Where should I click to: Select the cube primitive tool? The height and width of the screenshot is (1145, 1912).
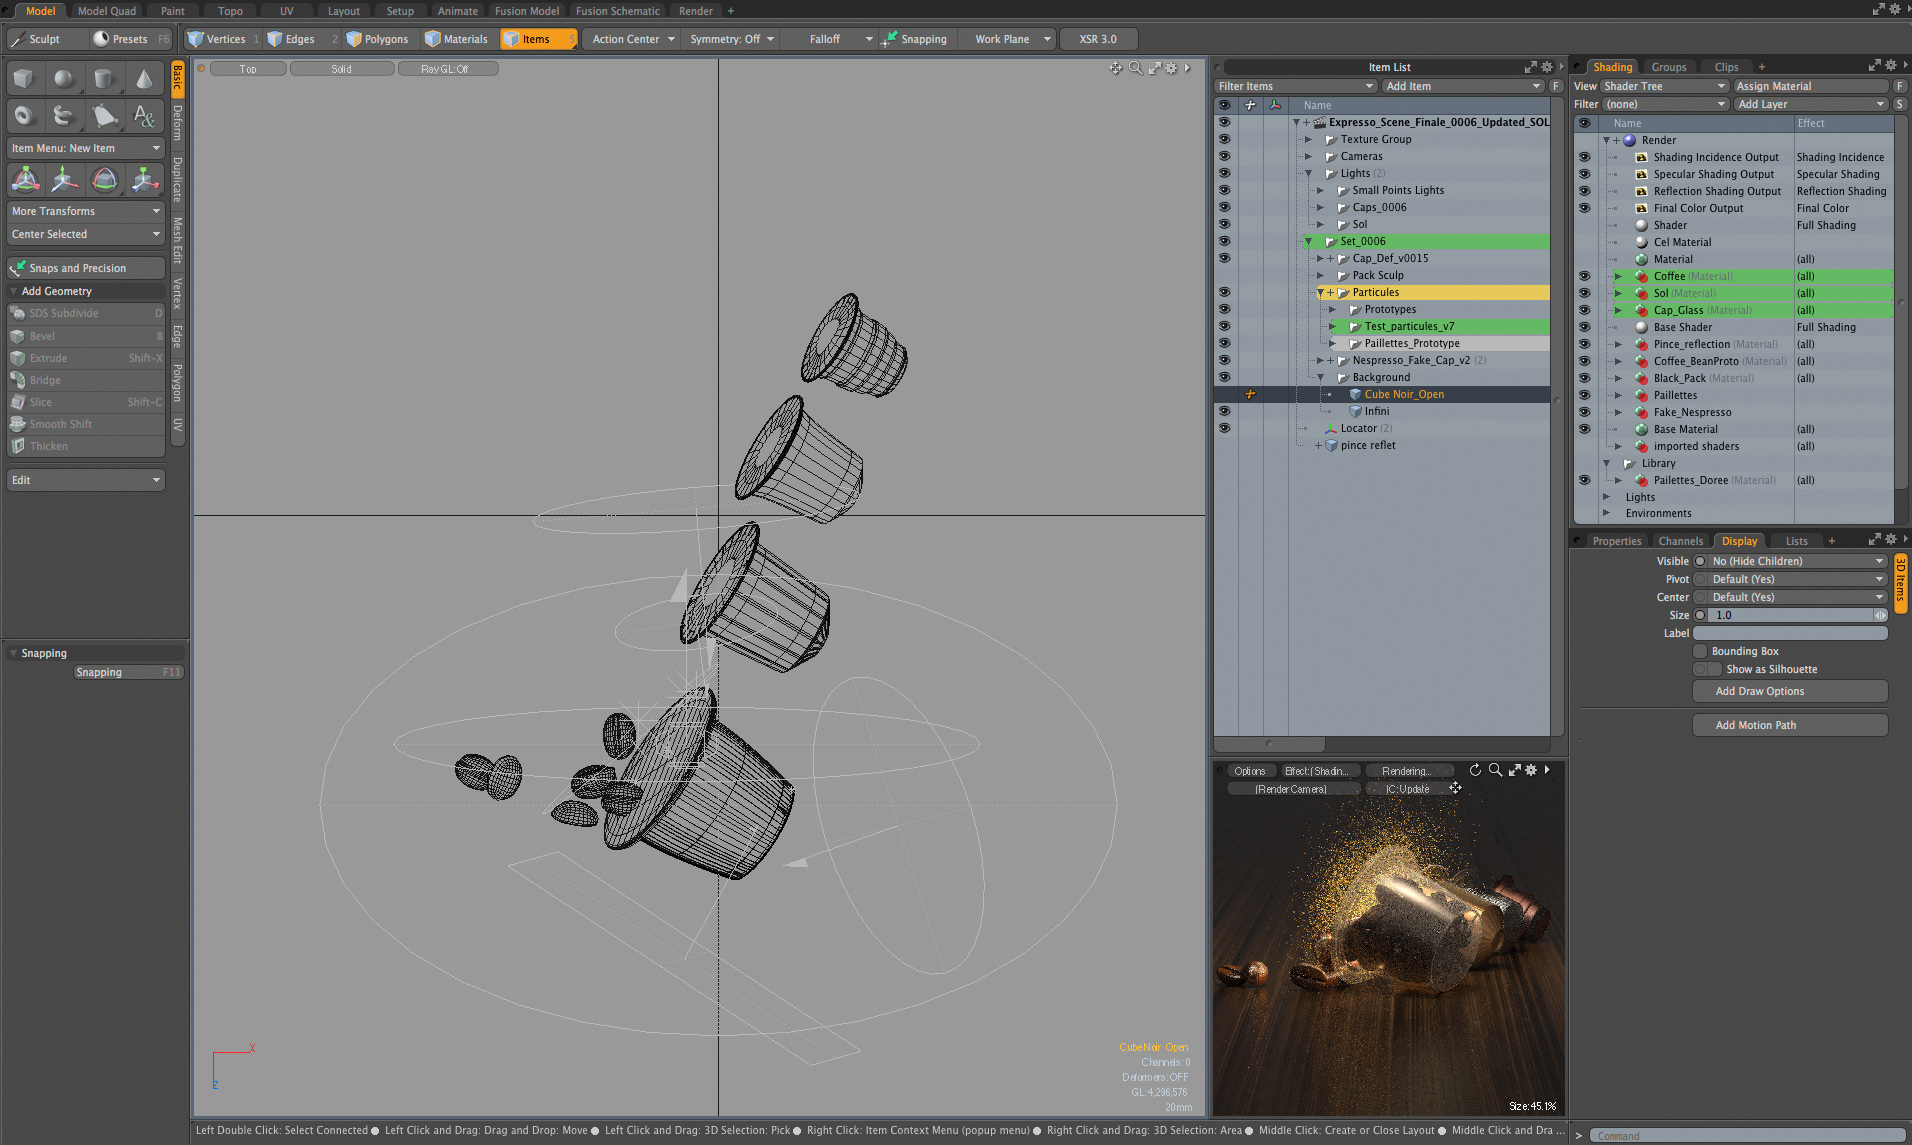(x=24, y=78)
